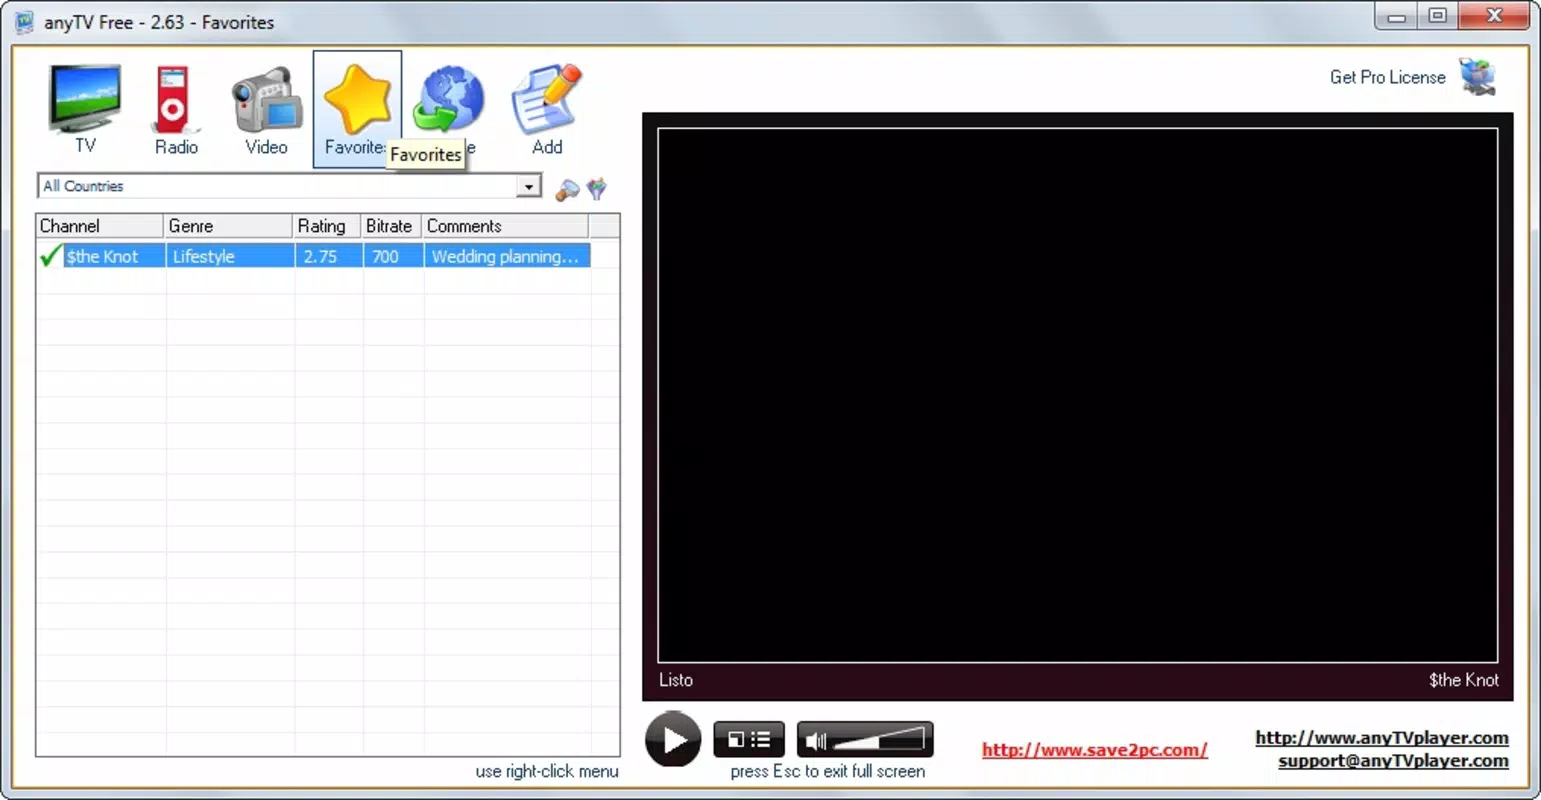Click the shopping cart Pro License icon
Screen dimensions: 1541x800
pos(1478,77)
